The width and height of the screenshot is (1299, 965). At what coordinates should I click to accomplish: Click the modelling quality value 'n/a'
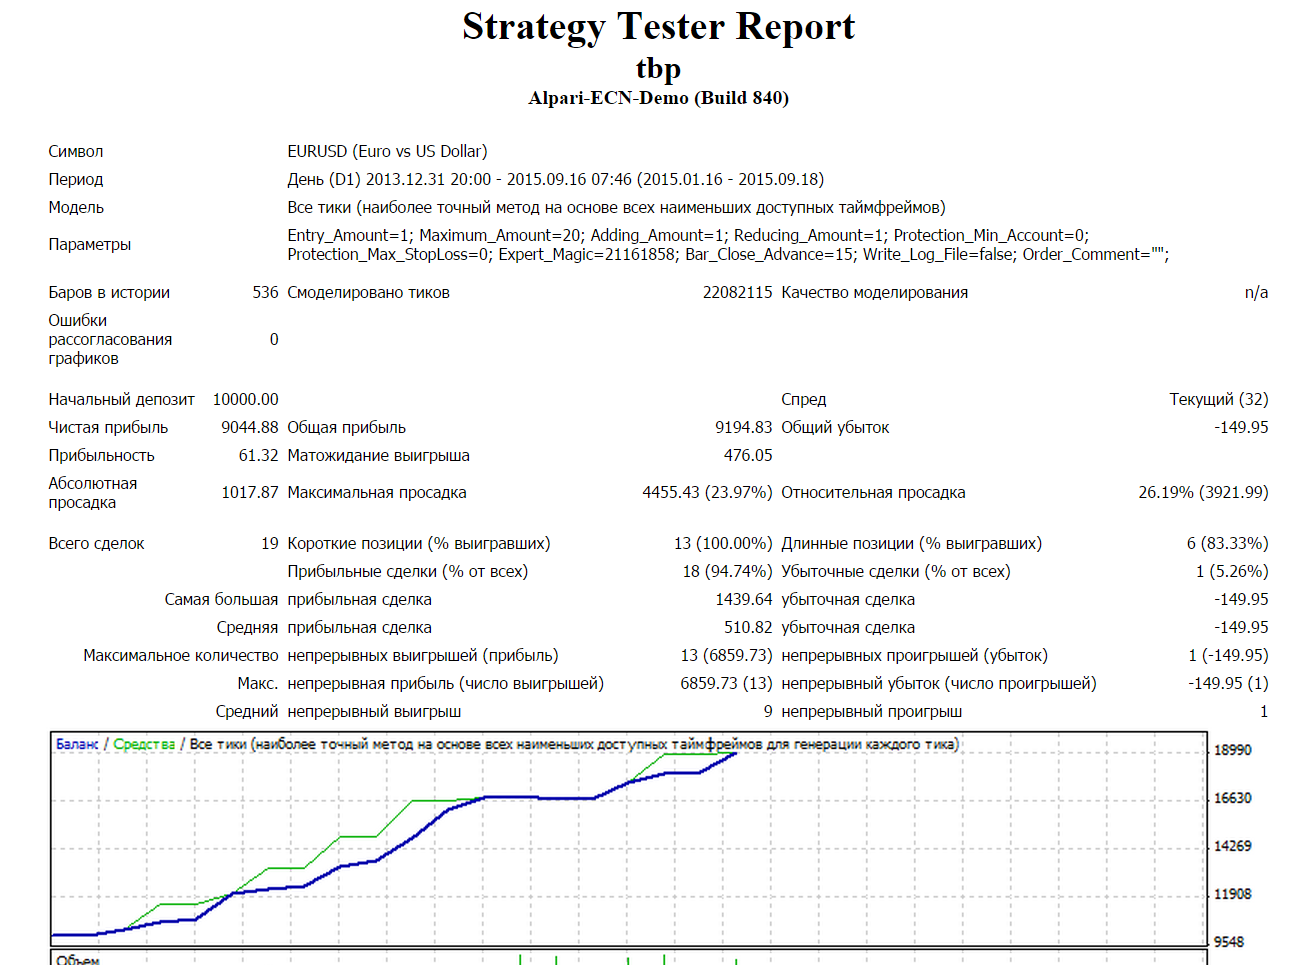1256,292
